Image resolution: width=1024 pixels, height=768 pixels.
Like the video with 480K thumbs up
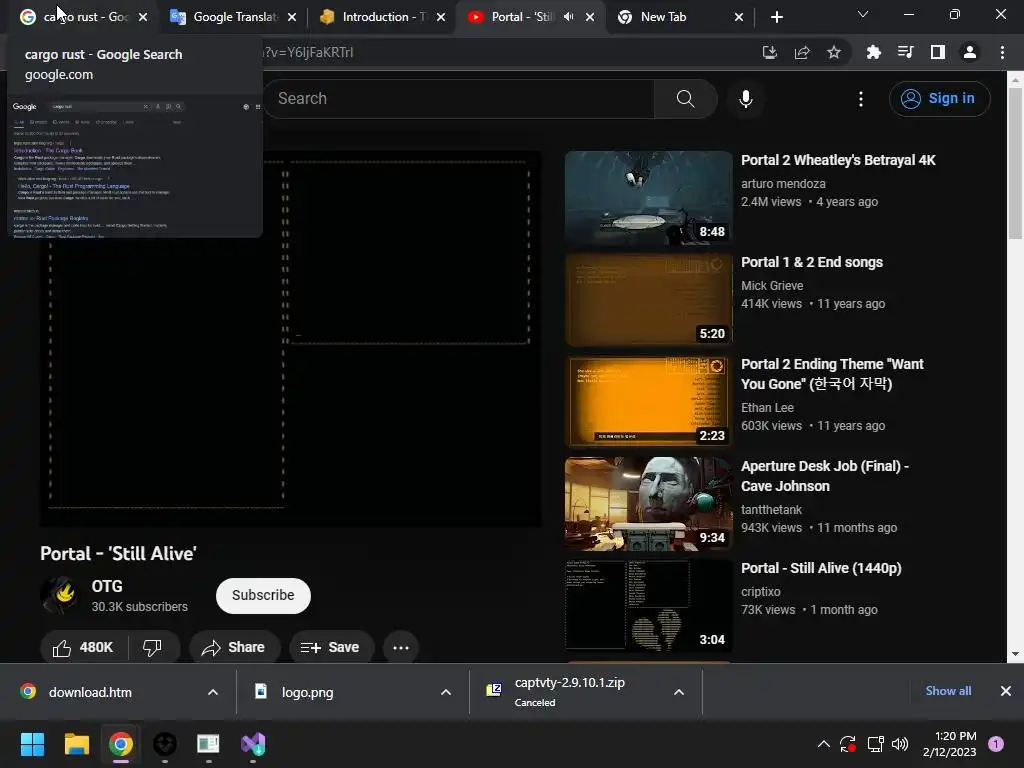pyautogui.click(x=83, y=648)
